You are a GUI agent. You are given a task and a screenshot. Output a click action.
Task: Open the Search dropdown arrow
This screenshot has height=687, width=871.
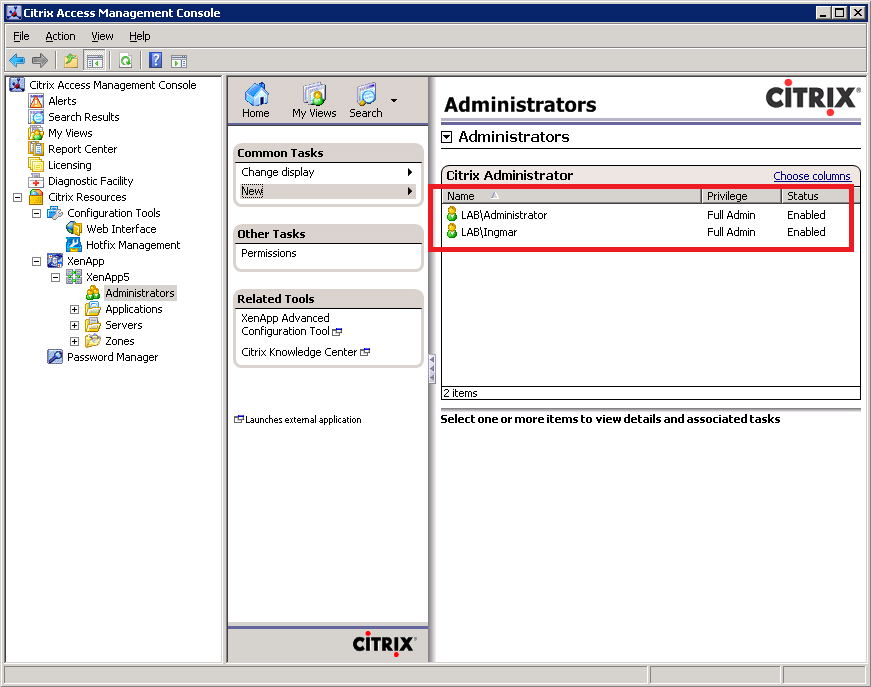(x=394, y=101)
